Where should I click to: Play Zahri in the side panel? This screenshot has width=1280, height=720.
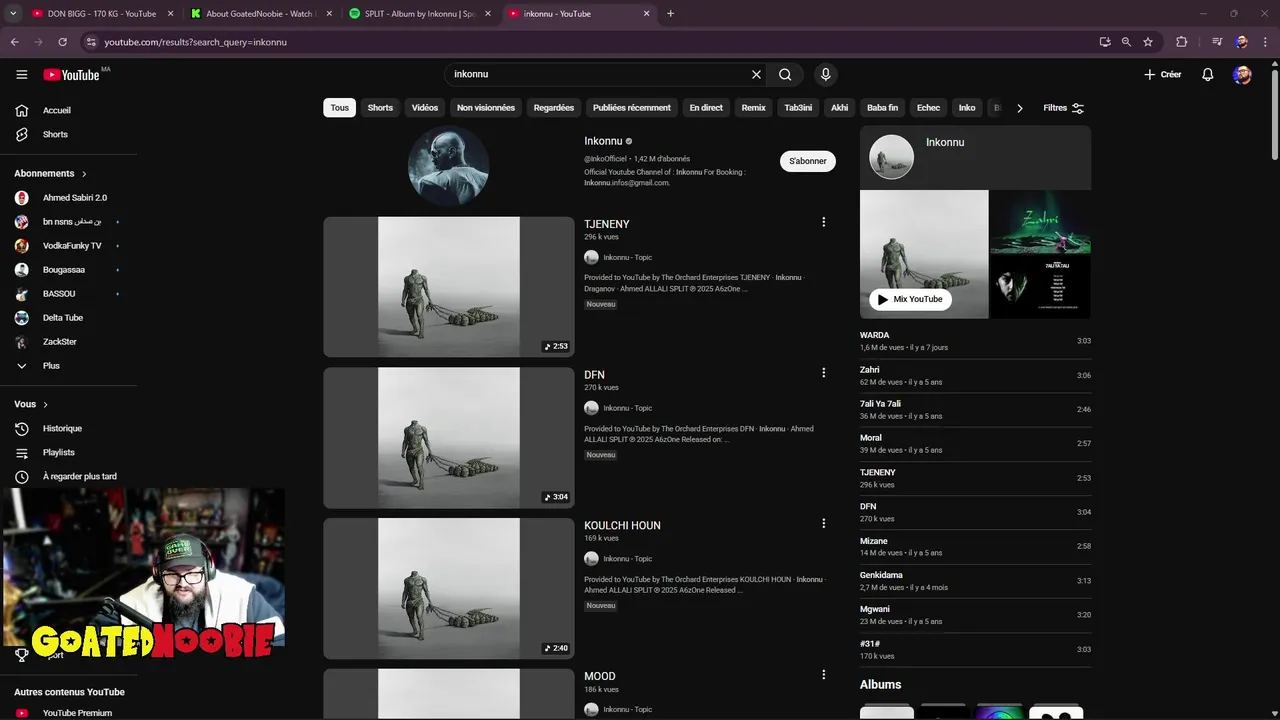[x=975, y=375]
